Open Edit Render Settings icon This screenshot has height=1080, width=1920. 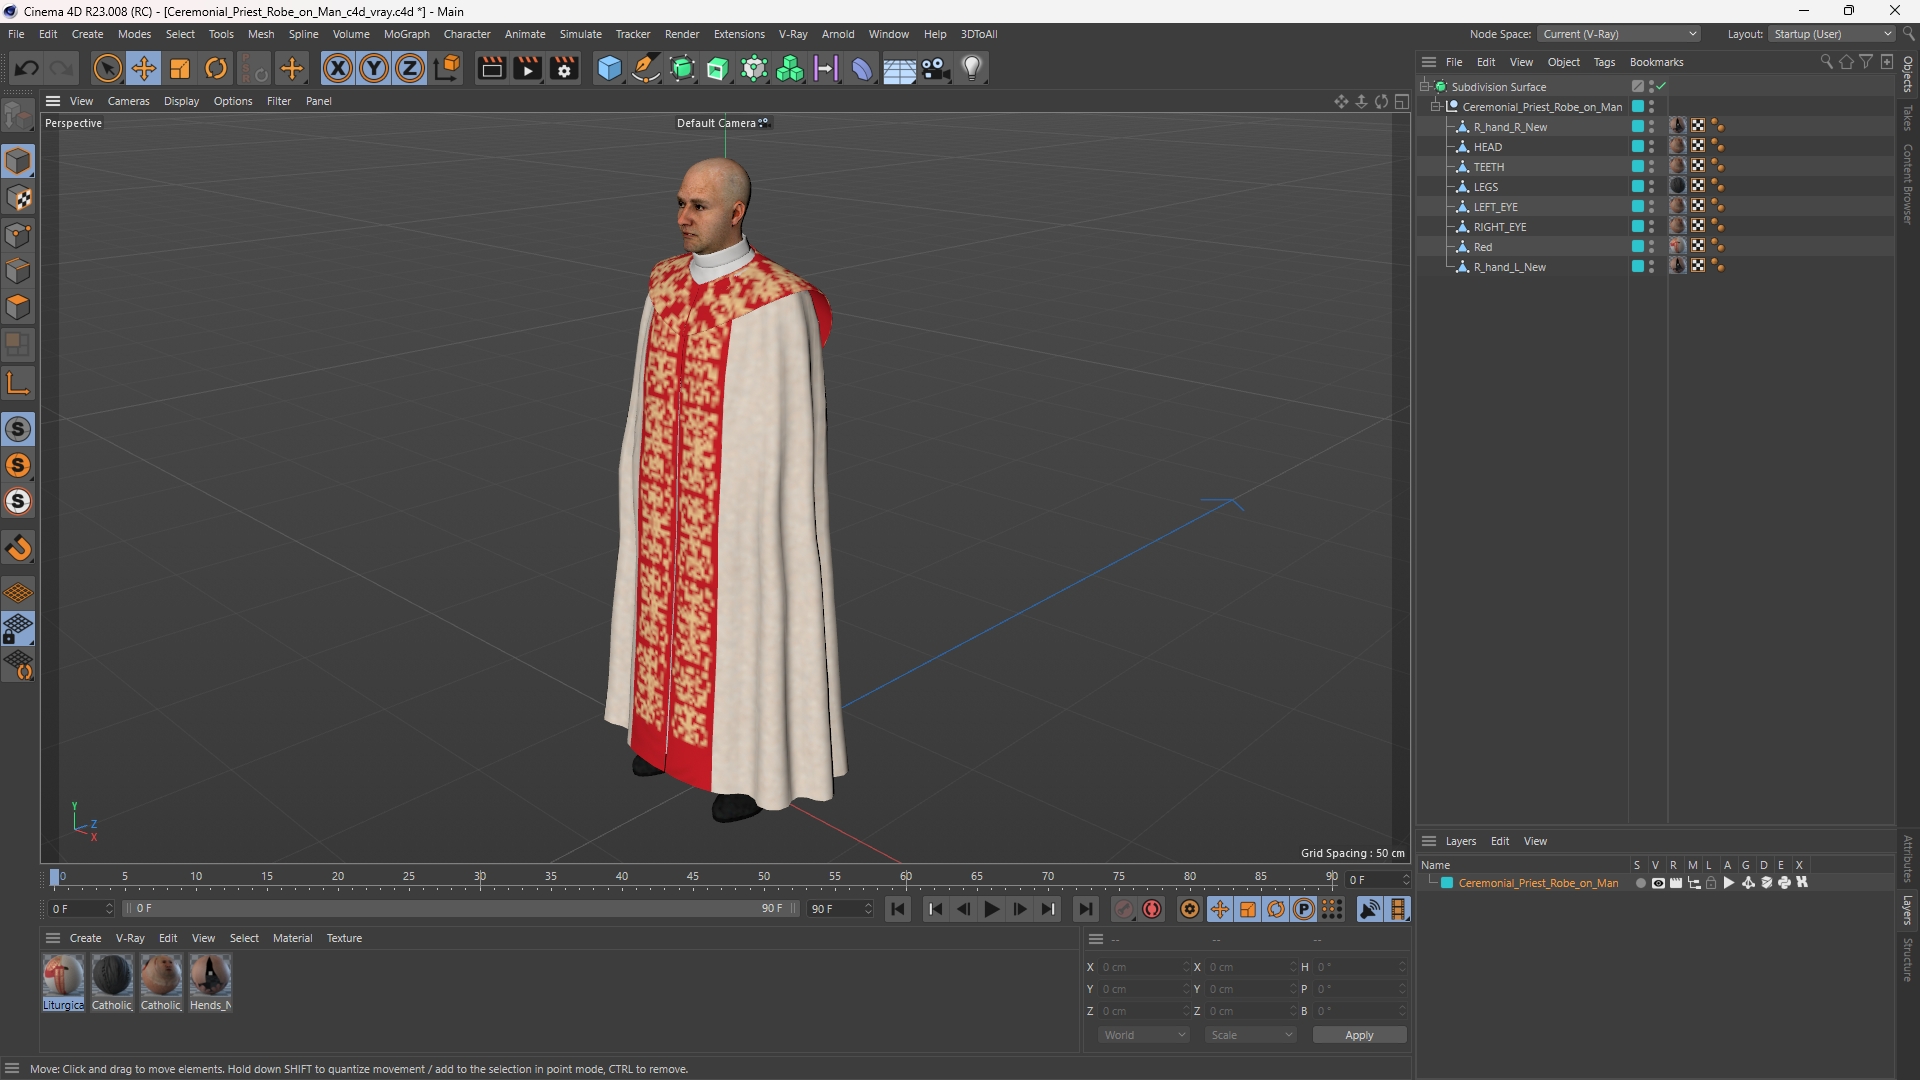click(x=564, y=68)
